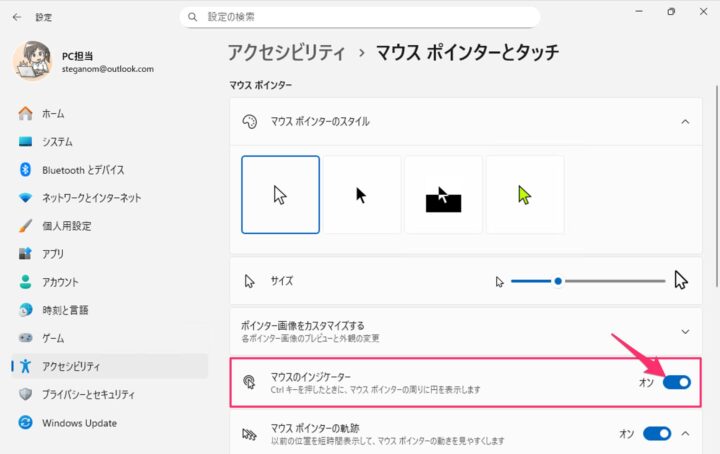720x454 pixels.
Task: Disable マウス ポインターの軌跡 toggle
Action: [656, 433]
